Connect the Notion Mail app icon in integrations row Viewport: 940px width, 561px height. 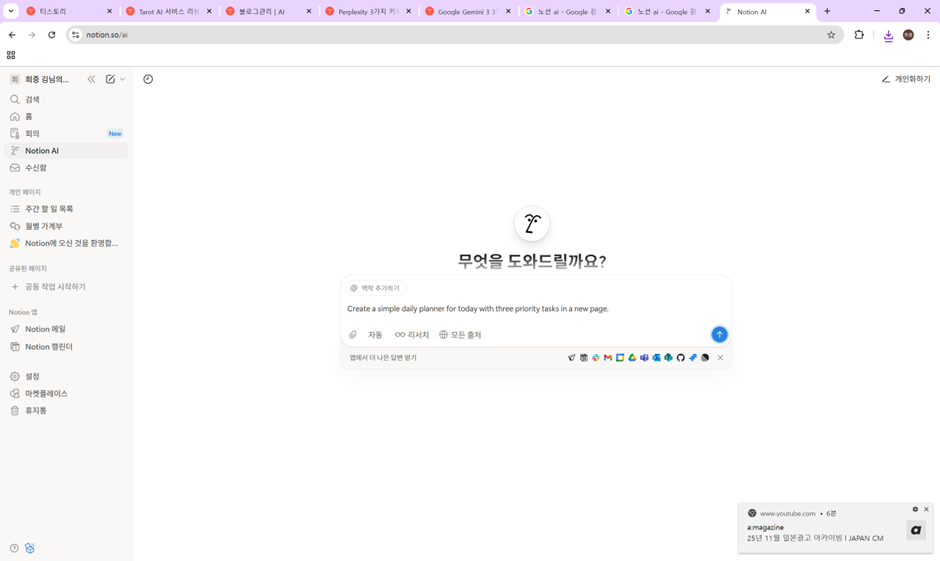[x=571, y=358]
